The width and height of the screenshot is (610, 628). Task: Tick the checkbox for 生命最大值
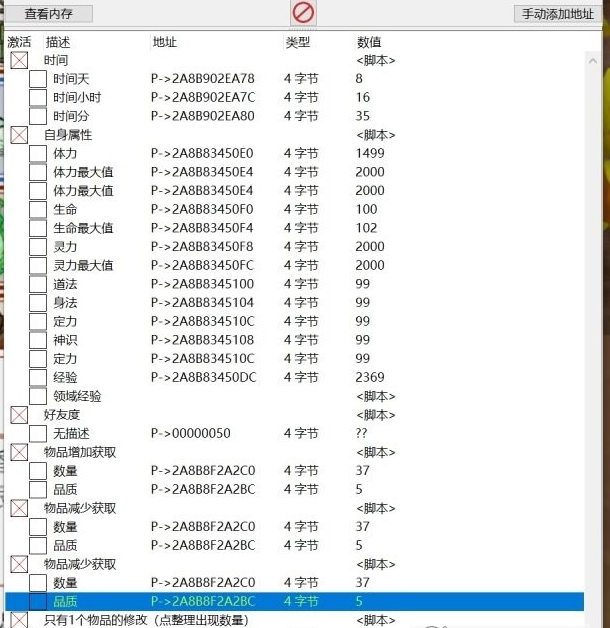click(x=38, y=228)
